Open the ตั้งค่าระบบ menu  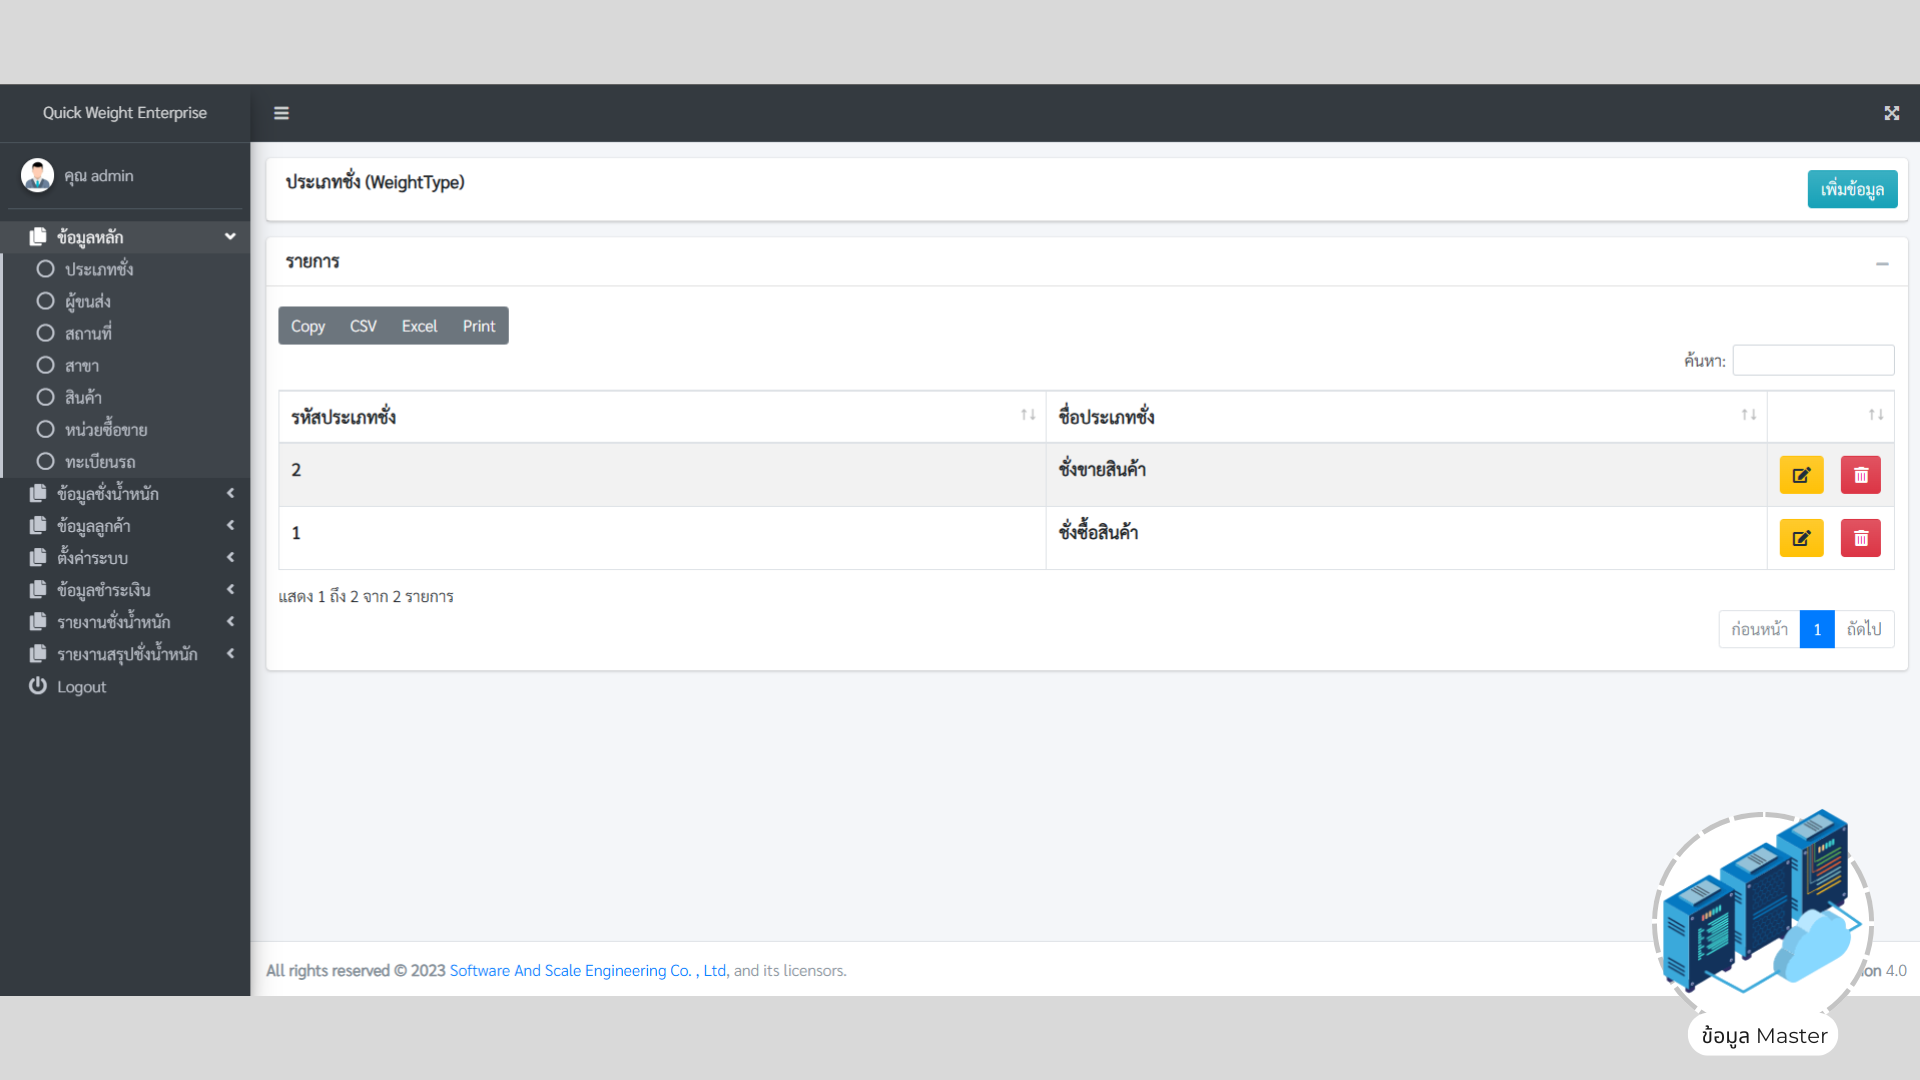click(x=125, y=557)
